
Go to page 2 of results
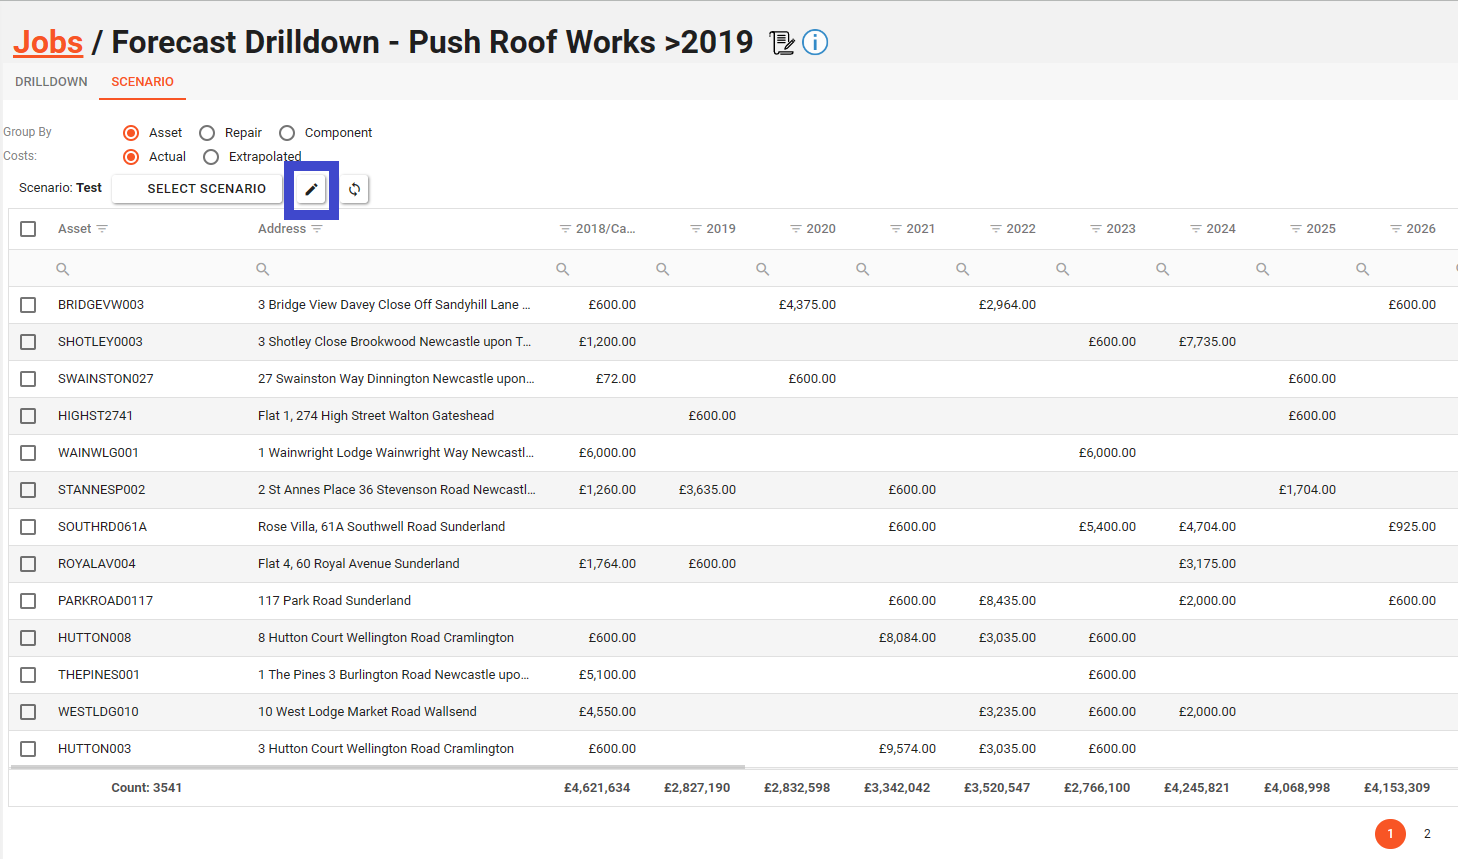click(x=1427, y=834)
